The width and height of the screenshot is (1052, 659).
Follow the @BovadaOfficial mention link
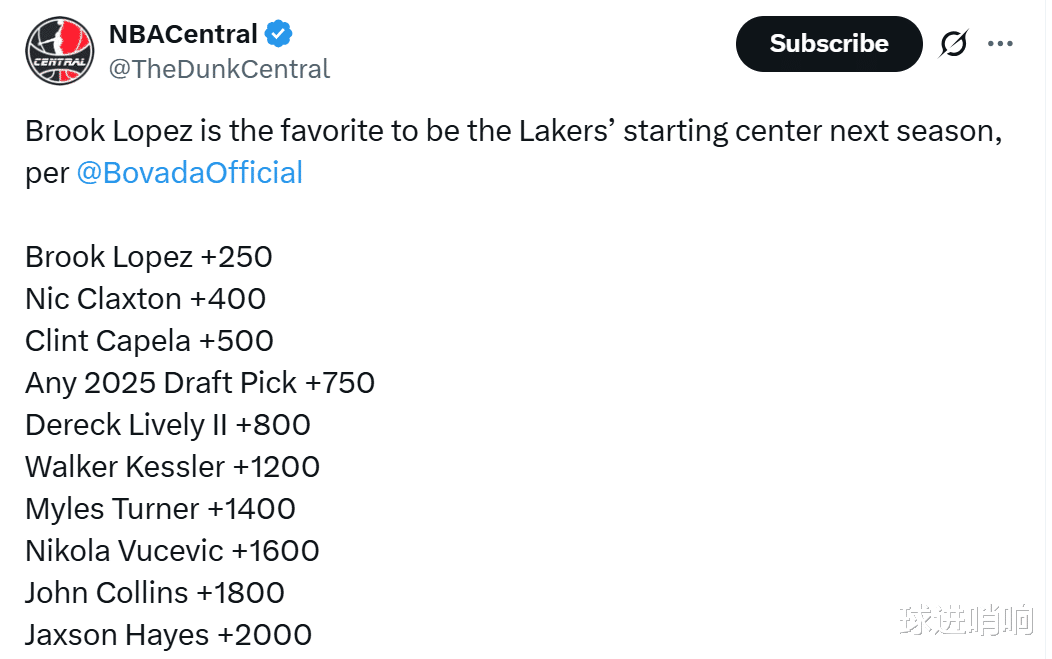click(190, 172)
